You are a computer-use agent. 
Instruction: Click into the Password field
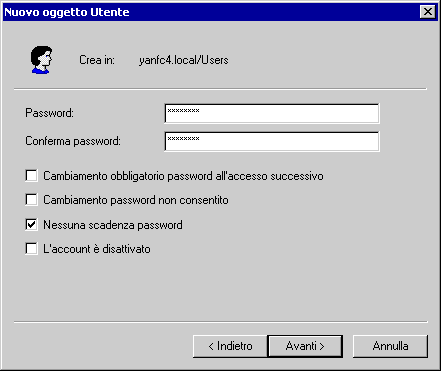pyautogui.click(x=272, y=113)
